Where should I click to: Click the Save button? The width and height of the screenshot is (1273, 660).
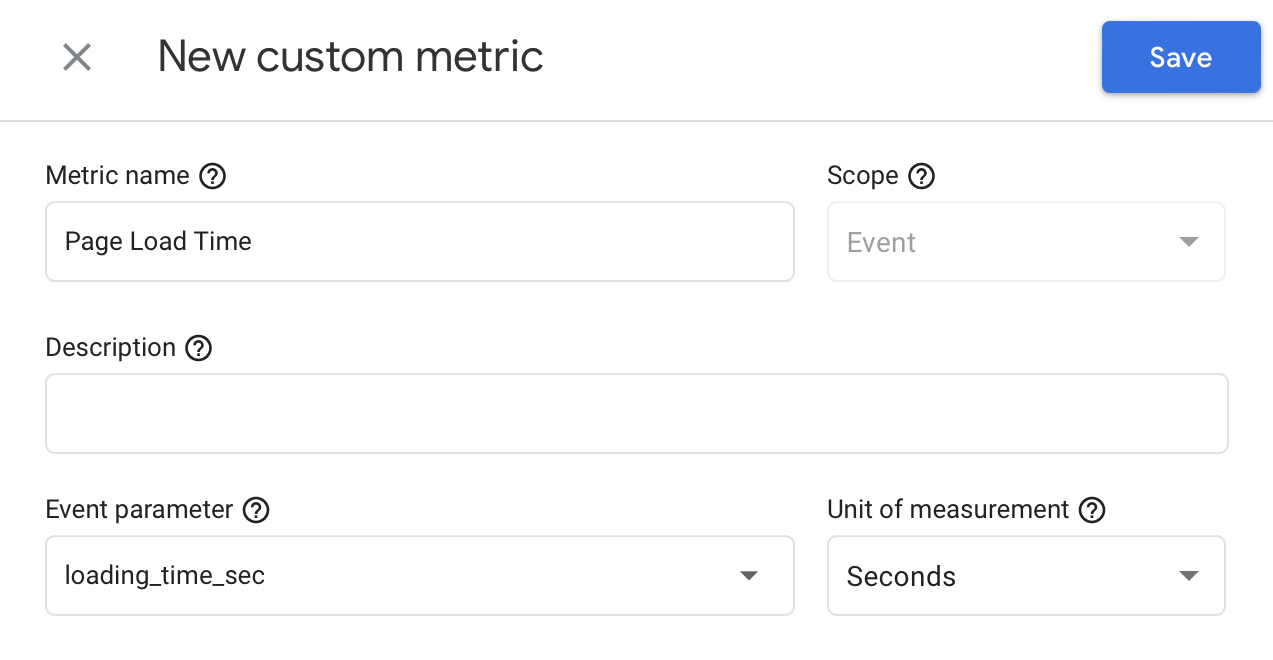tap(1180, 58)
